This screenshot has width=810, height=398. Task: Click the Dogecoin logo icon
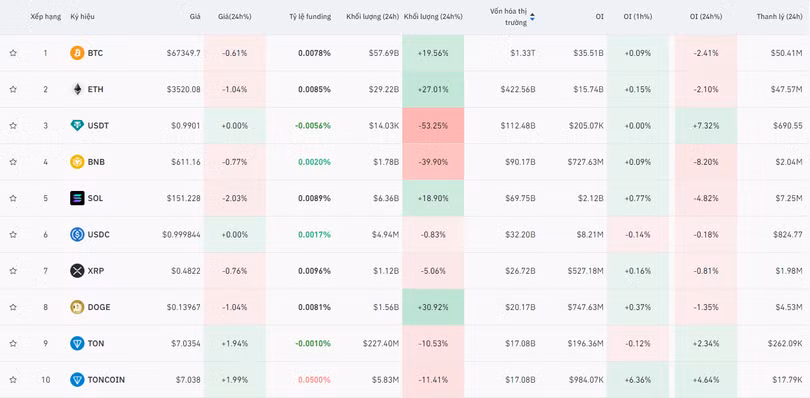click(x=77, y=307)
